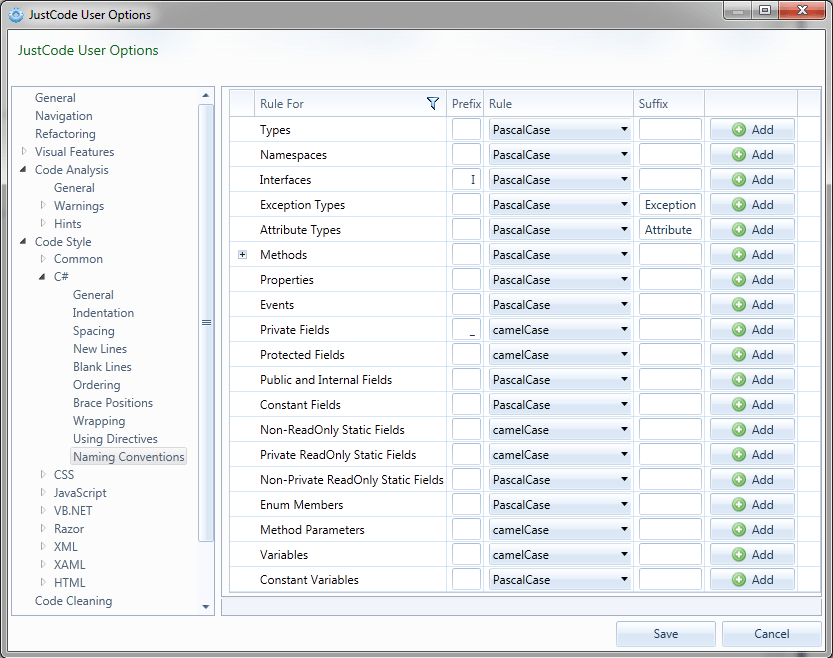Click the tree scrollbar up arrow
The height and width of the screenshot is (658, 833).
[206, 96]
